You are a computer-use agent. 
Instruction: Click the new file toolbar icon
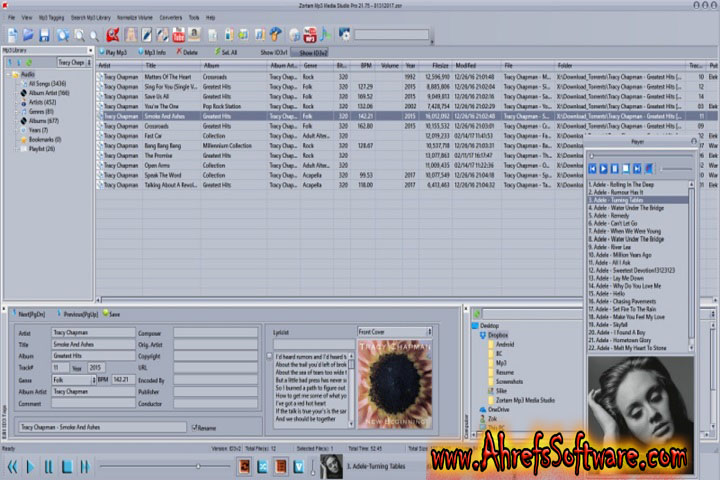[12, 35]
